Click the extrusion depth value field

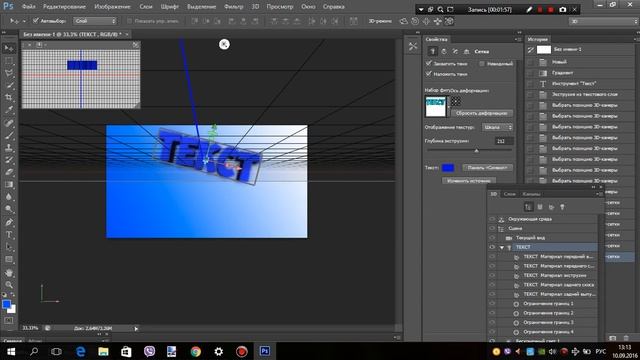(x=504, y=141)
